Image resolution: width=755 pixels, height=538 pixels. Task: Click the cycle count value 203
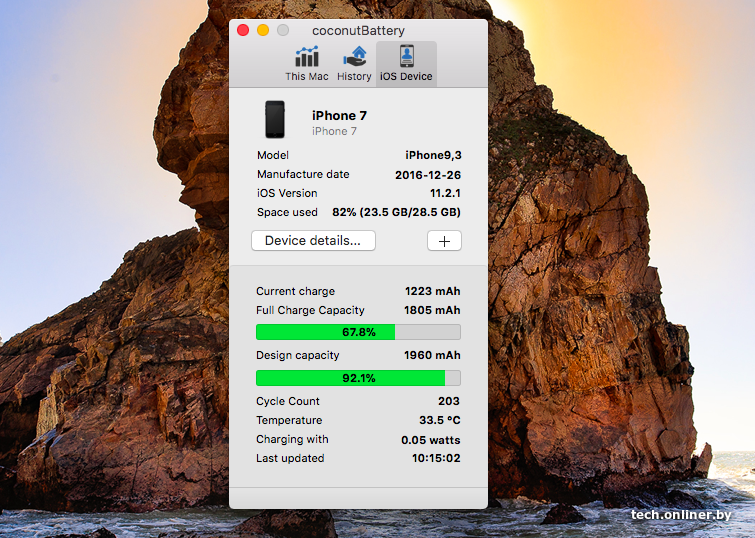(449, 401)
